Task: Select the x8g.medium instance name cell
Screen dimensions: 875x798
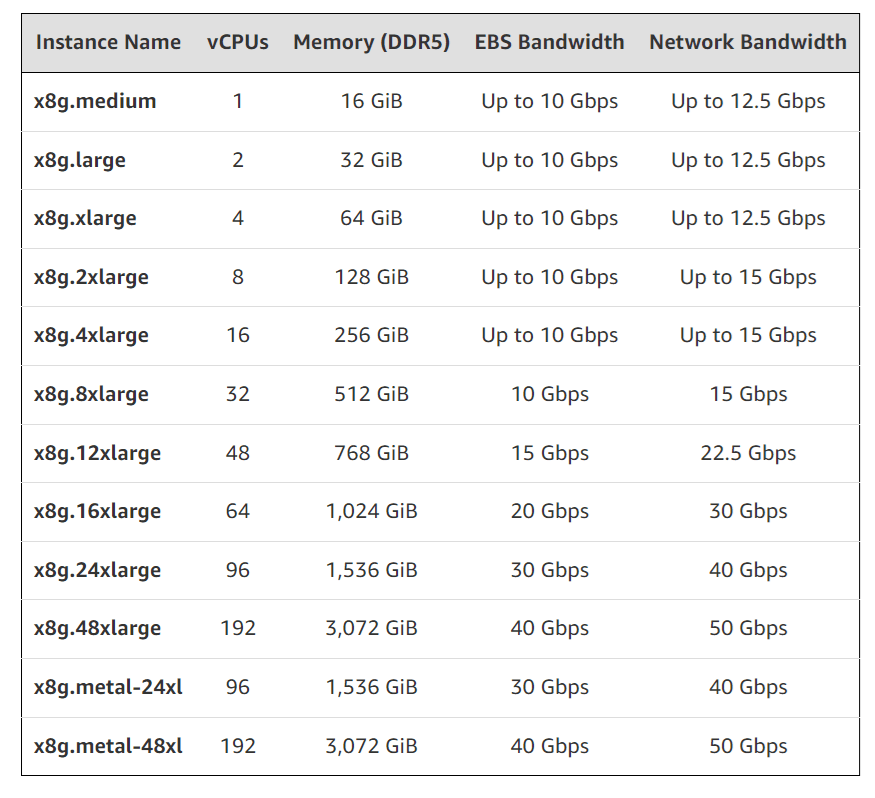Action: (95, 101)
